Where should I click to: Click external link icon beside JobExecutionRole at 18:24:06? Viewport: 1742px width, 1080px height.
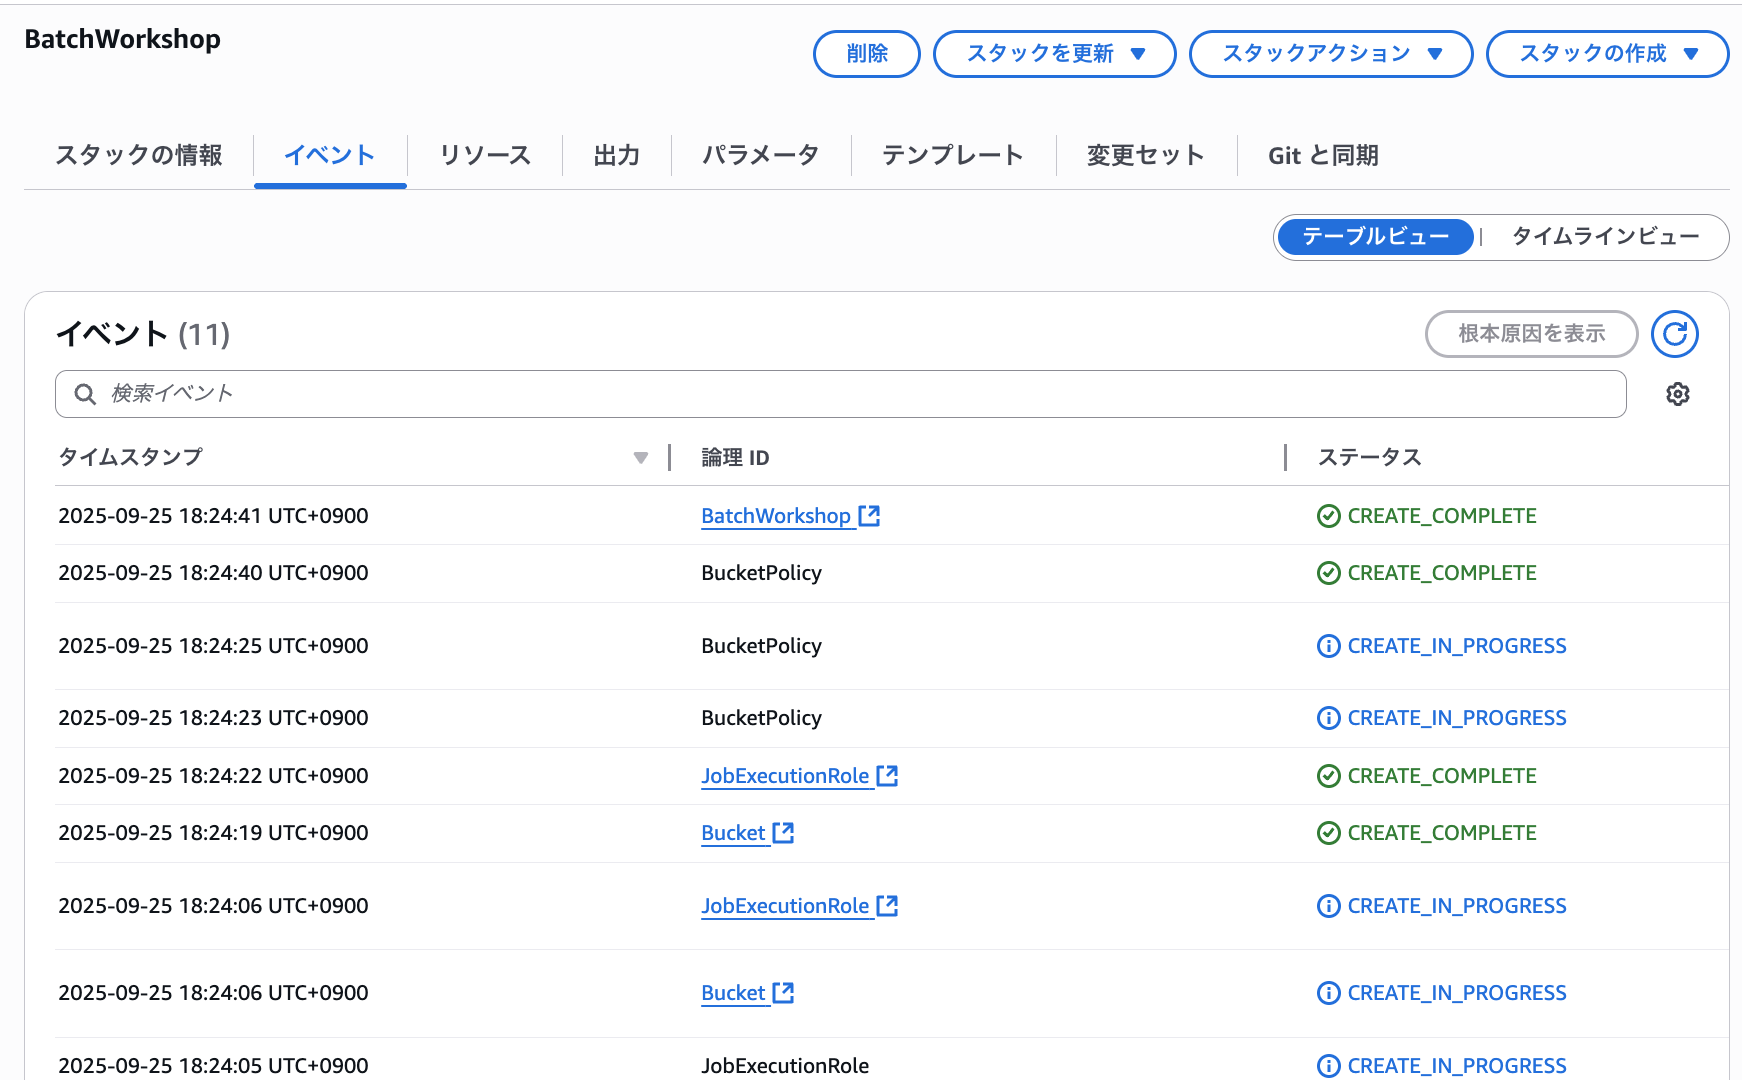coord(887,906)
